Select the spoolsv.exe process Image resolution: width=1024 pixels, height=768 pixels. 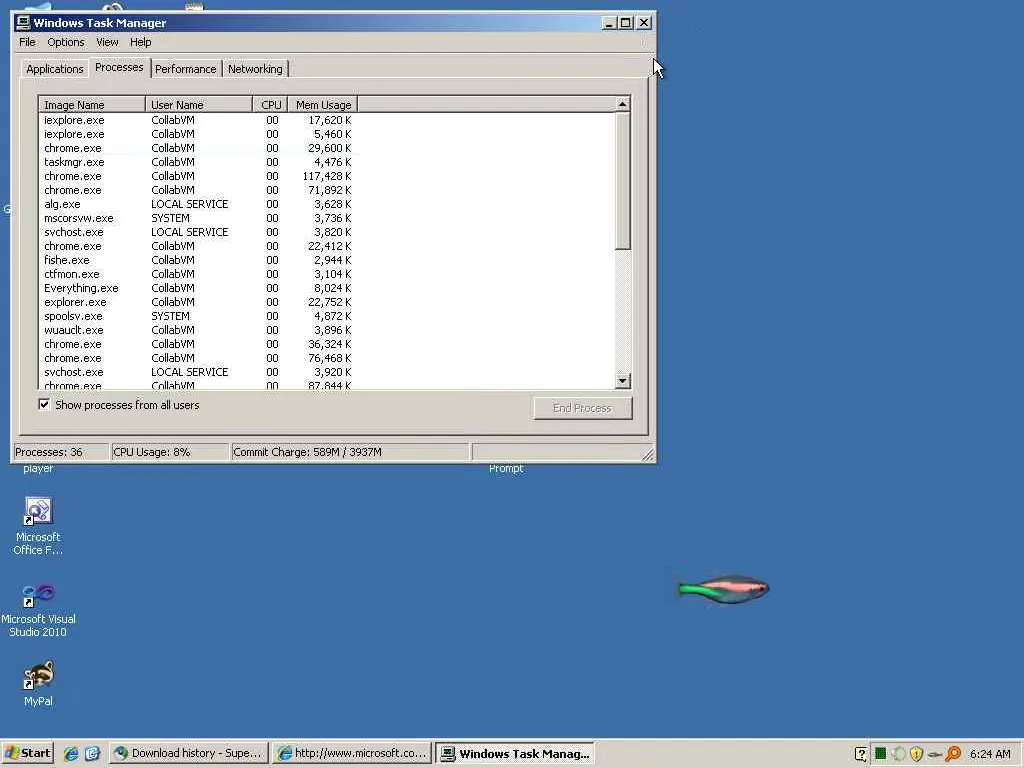pos(197,316)
